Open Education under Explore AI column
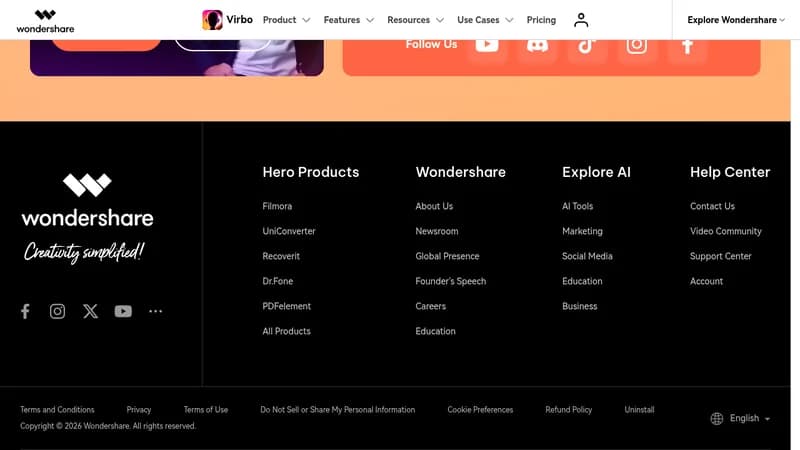800x450 pixels. coord(582,281)
